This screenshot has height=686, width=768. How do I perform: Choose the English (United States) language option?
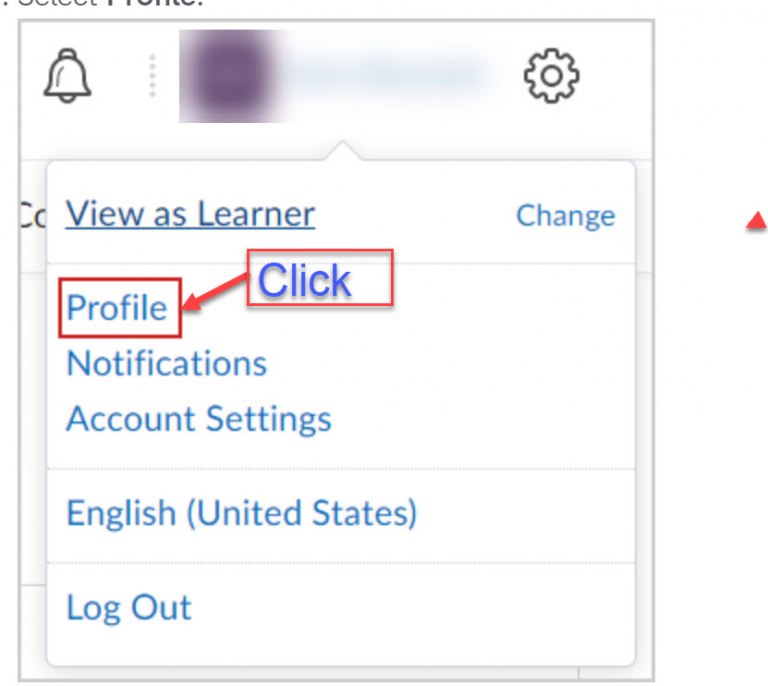(x=241, y=513)
